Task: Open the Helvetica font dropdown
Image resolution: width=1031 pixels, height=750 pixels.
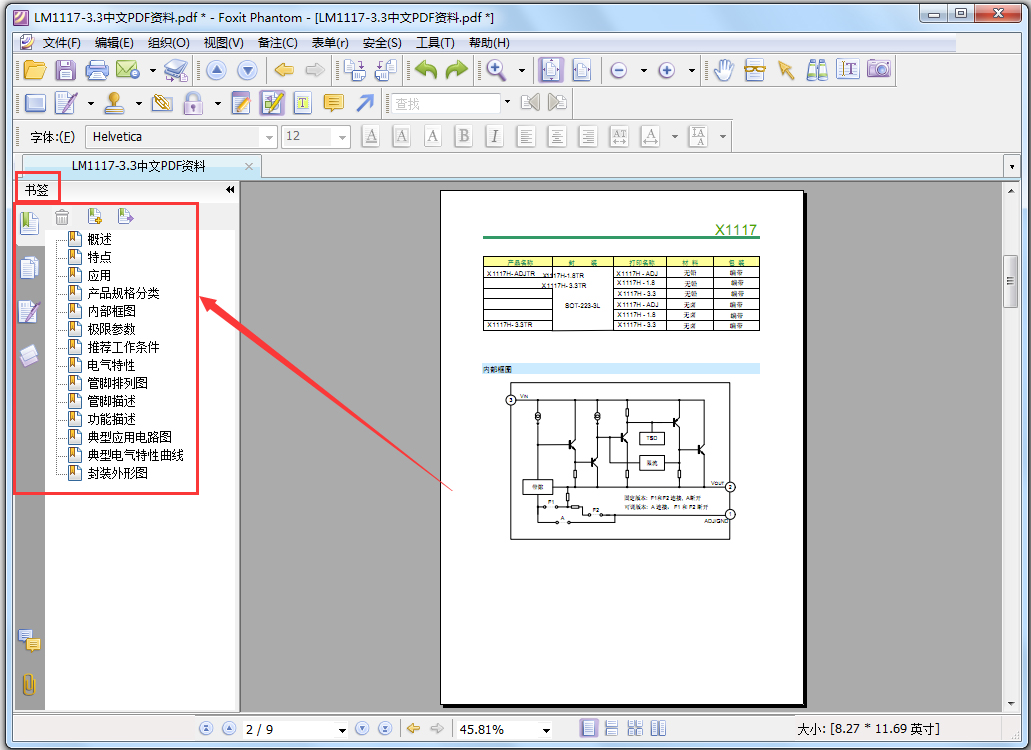Action: click(269, 137)
